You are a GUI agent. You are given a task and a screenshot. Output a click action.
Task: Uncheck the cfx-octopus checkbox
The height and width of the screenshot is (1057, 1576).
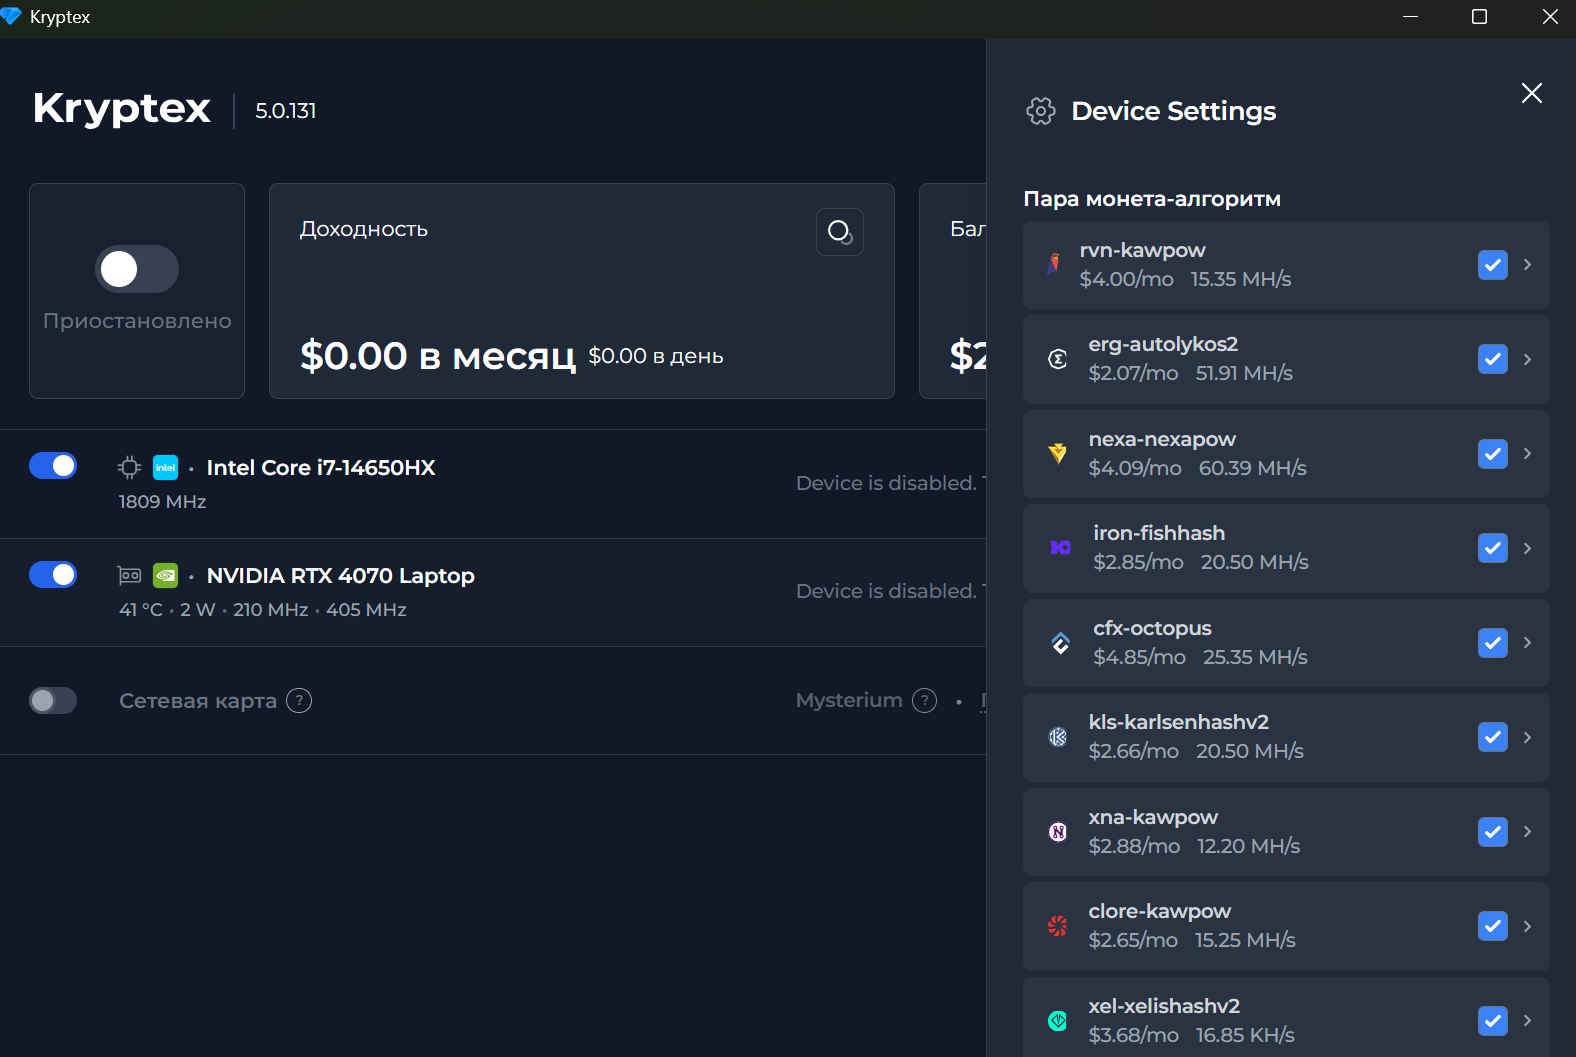click(x=1493, y=643)
